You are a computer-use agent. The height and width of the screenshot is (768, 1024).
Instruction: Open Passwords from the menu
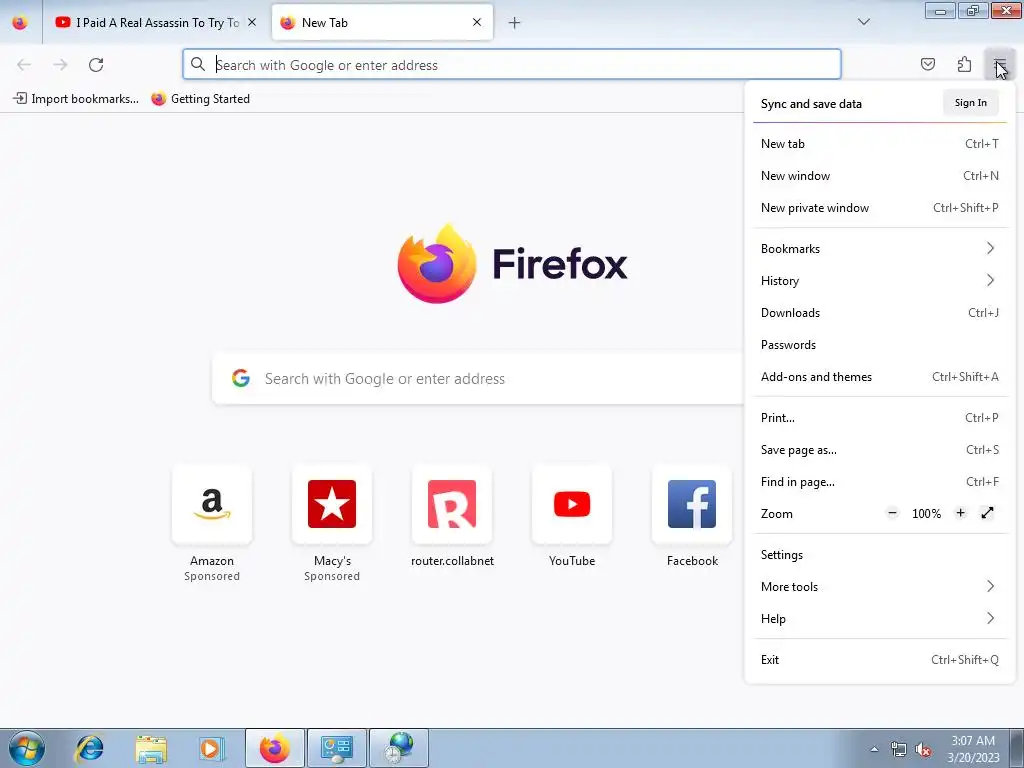pyautogui.click(x=880, y=345)
